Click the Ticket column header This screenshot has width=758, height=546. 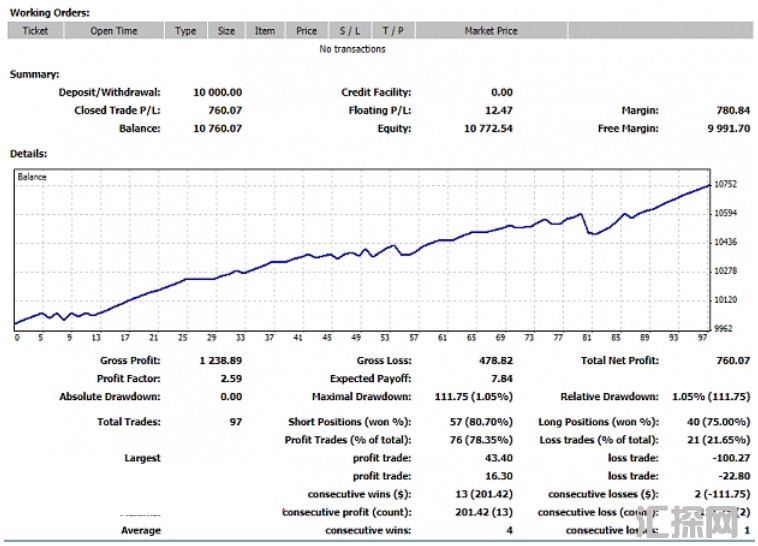35,31
